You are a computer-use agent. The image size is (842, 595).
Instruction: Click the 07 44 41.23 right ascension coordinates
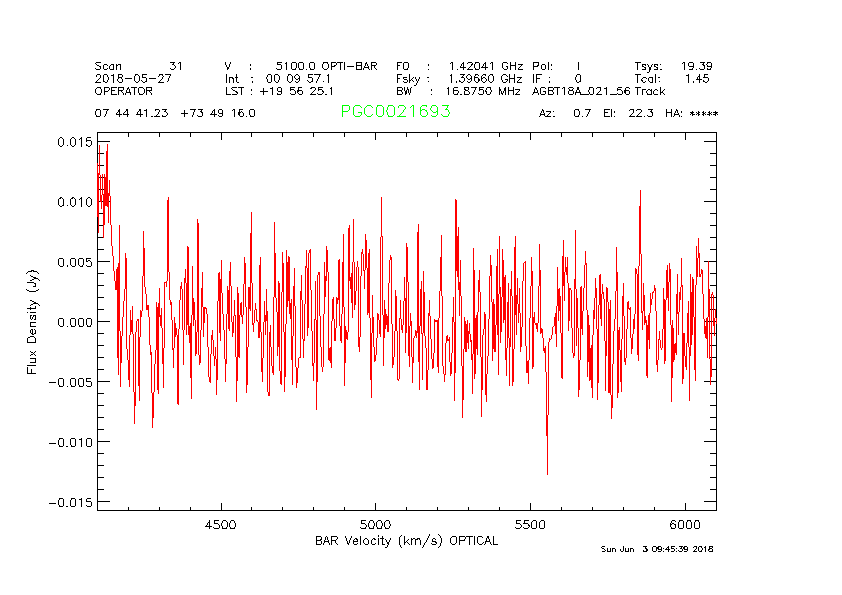(133, 113)
